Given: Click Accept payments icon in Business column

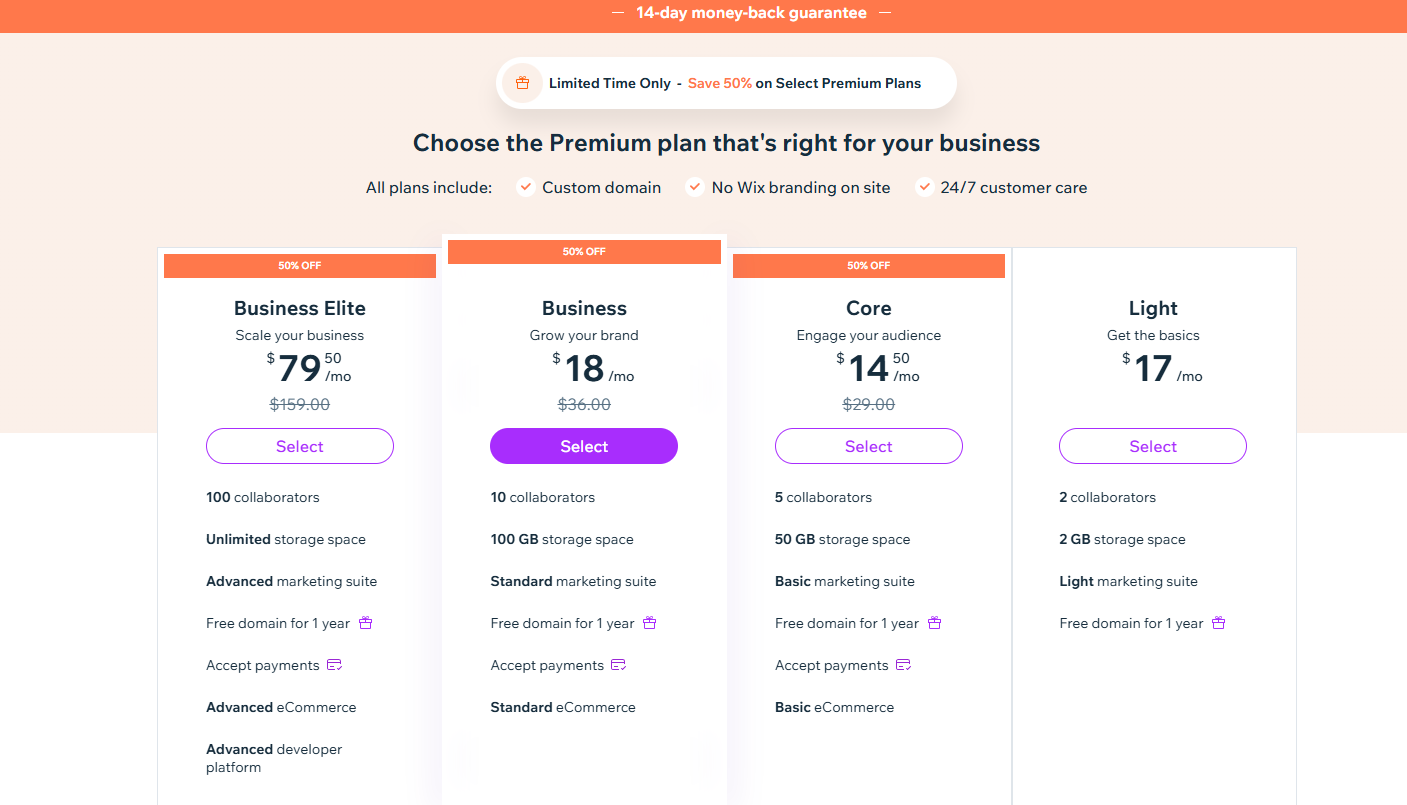Looking at the screenshot, I should click(619, 665).
